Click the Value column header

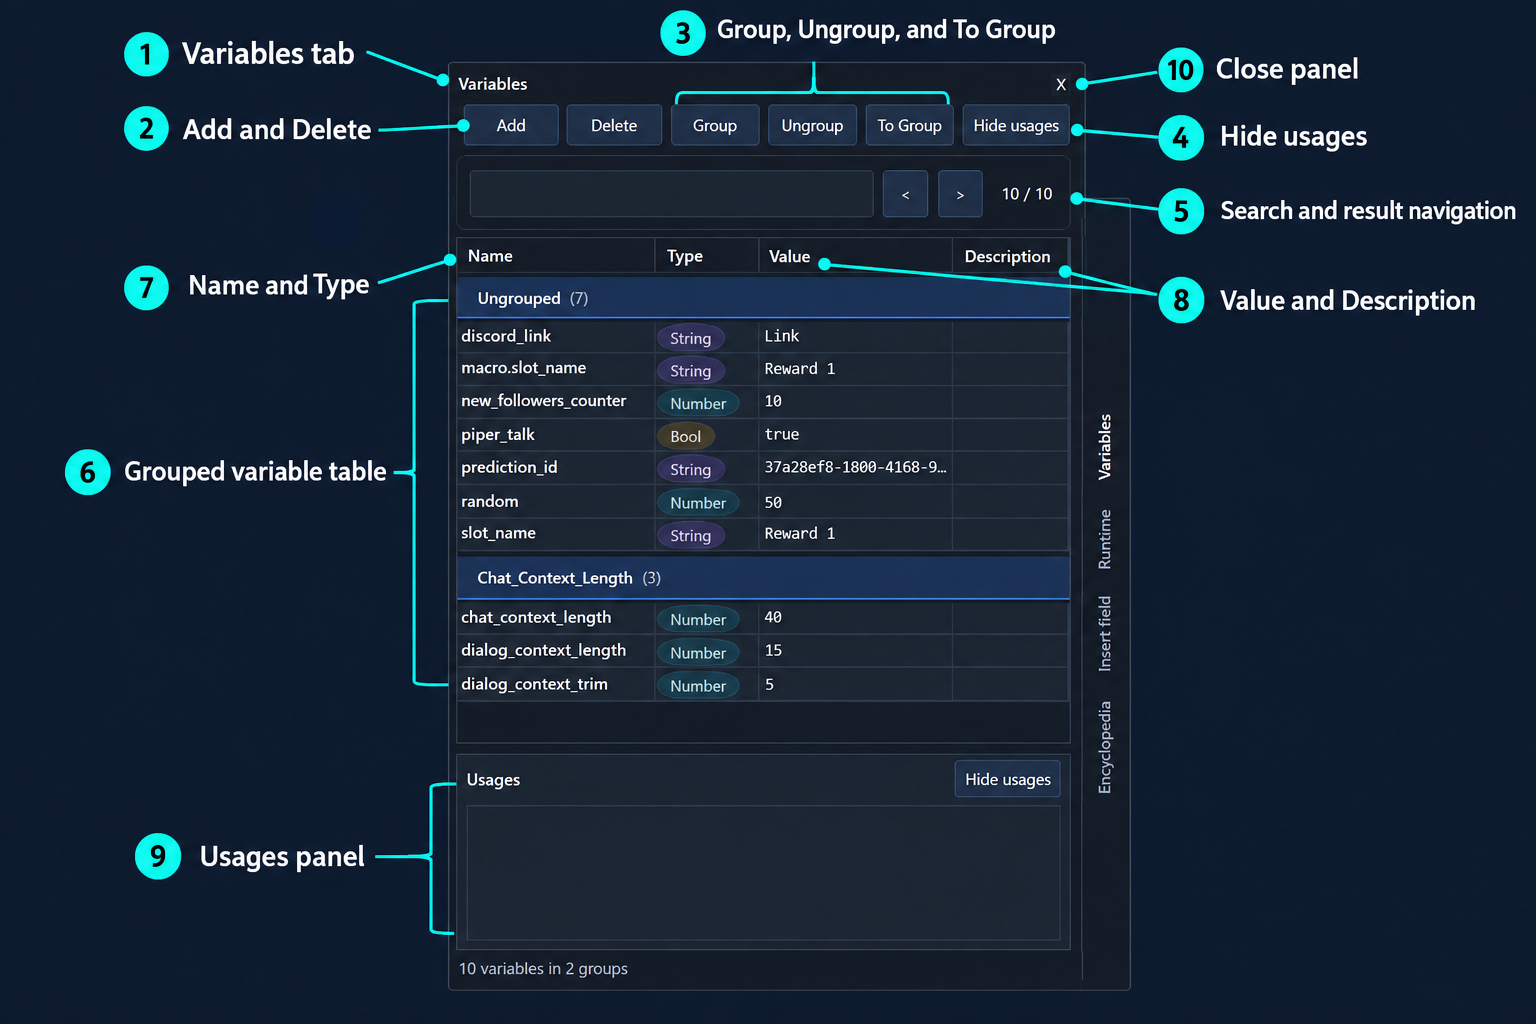coord(855,256)
